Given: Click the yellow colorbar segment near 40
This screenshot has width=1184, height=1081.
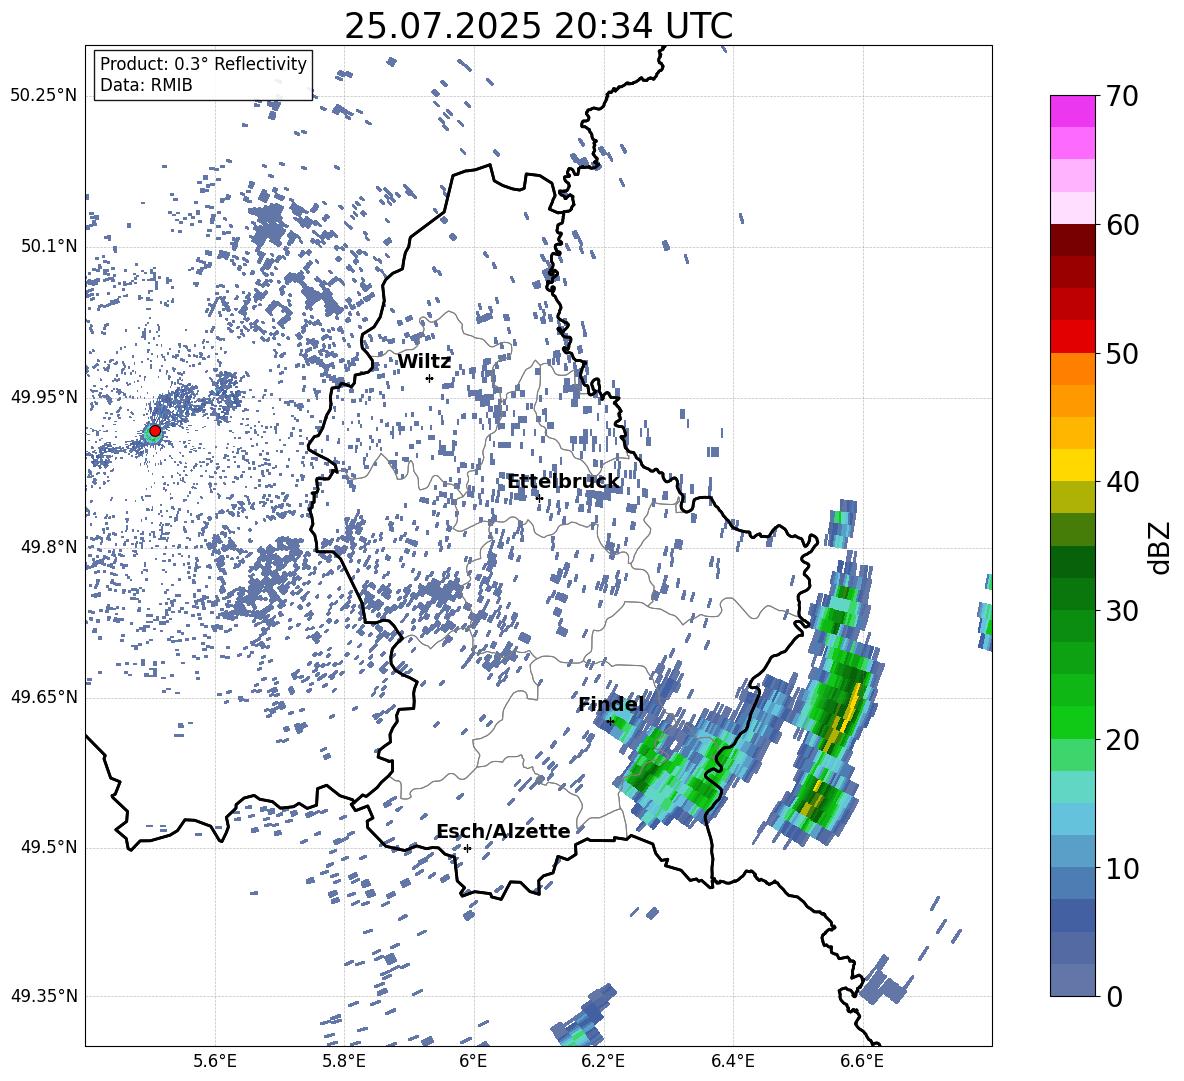Looking at the screenshot, I should click(1072, 465).
